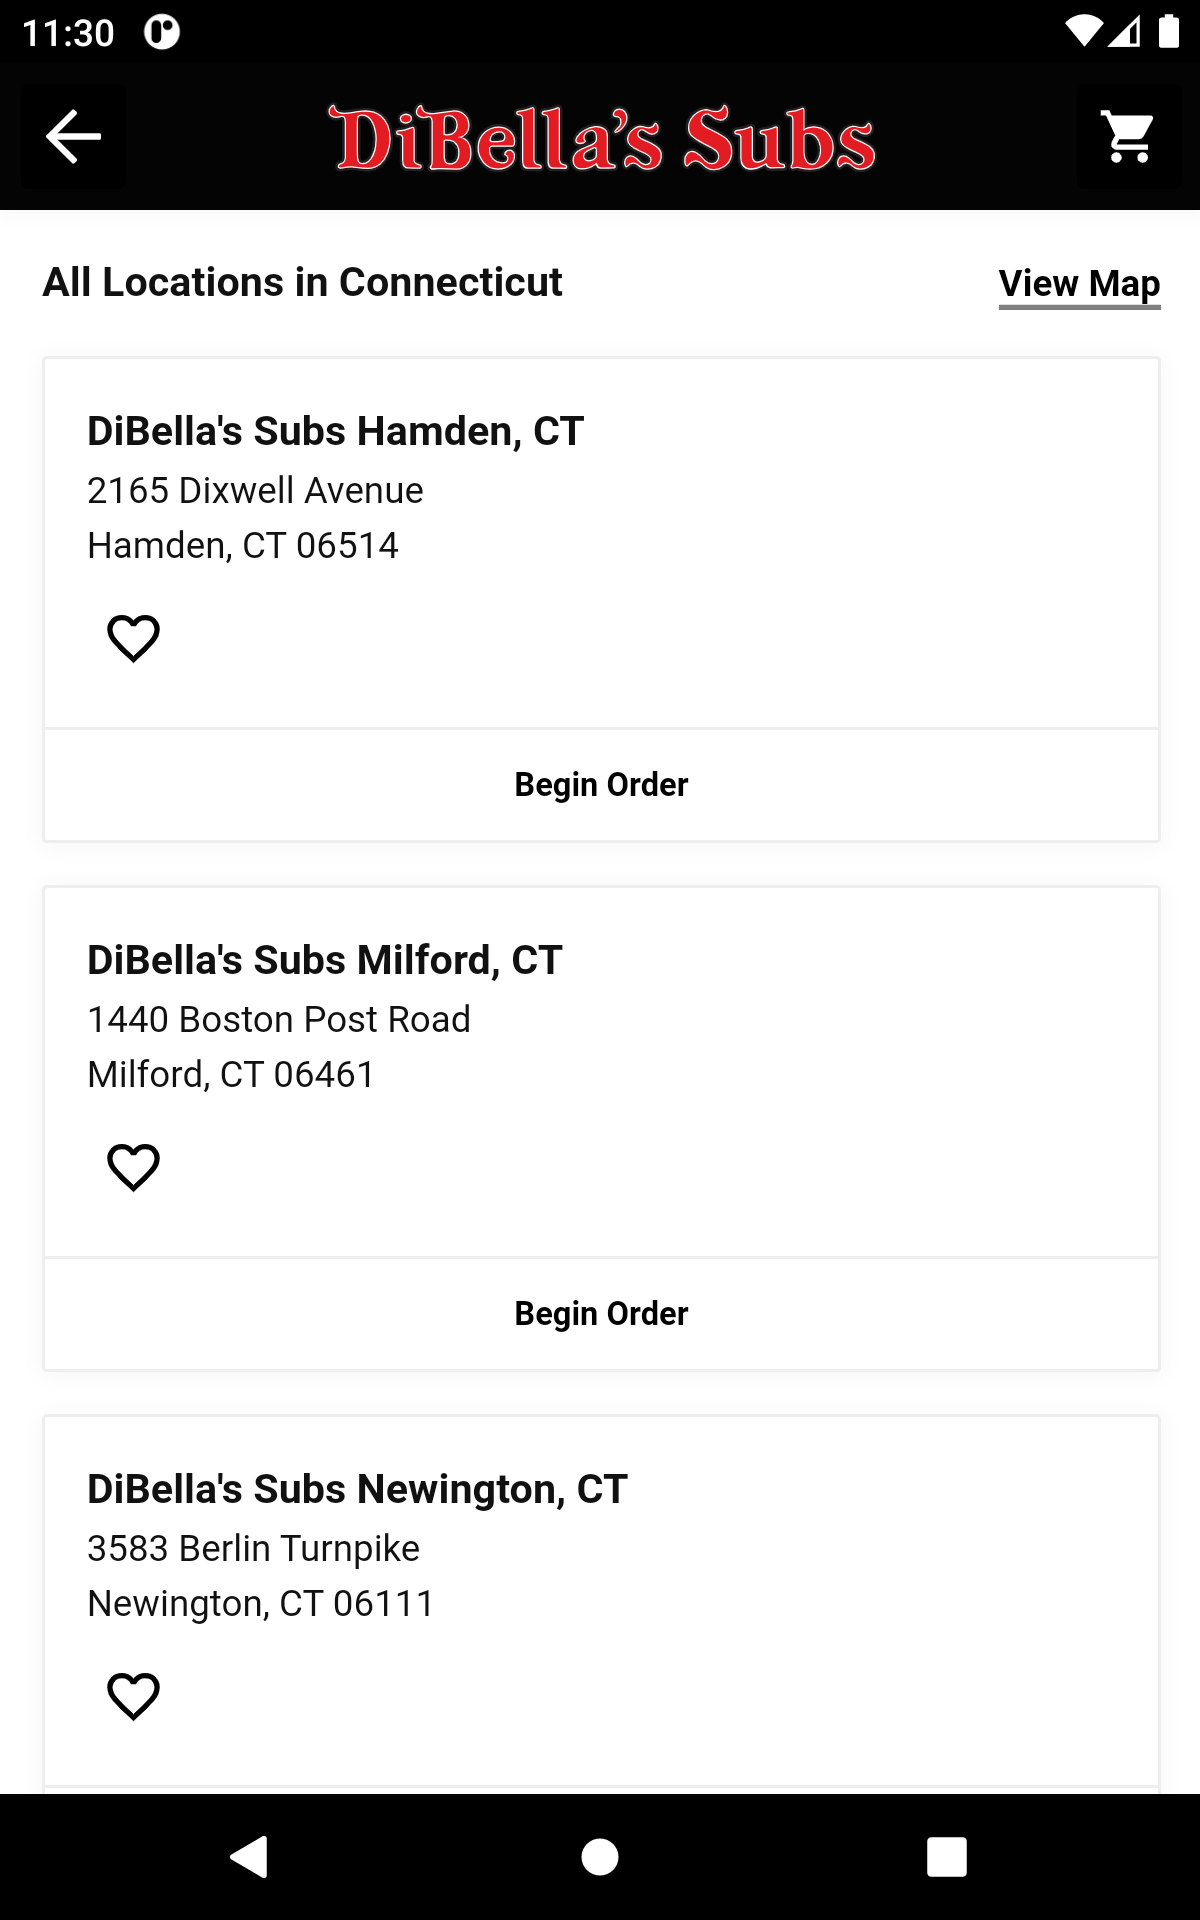Screen dimensions: 1200x1920
Task: Tap the 2165 Dixwell Avenue address
Action: pyautogui.click(x=255, y=491)
